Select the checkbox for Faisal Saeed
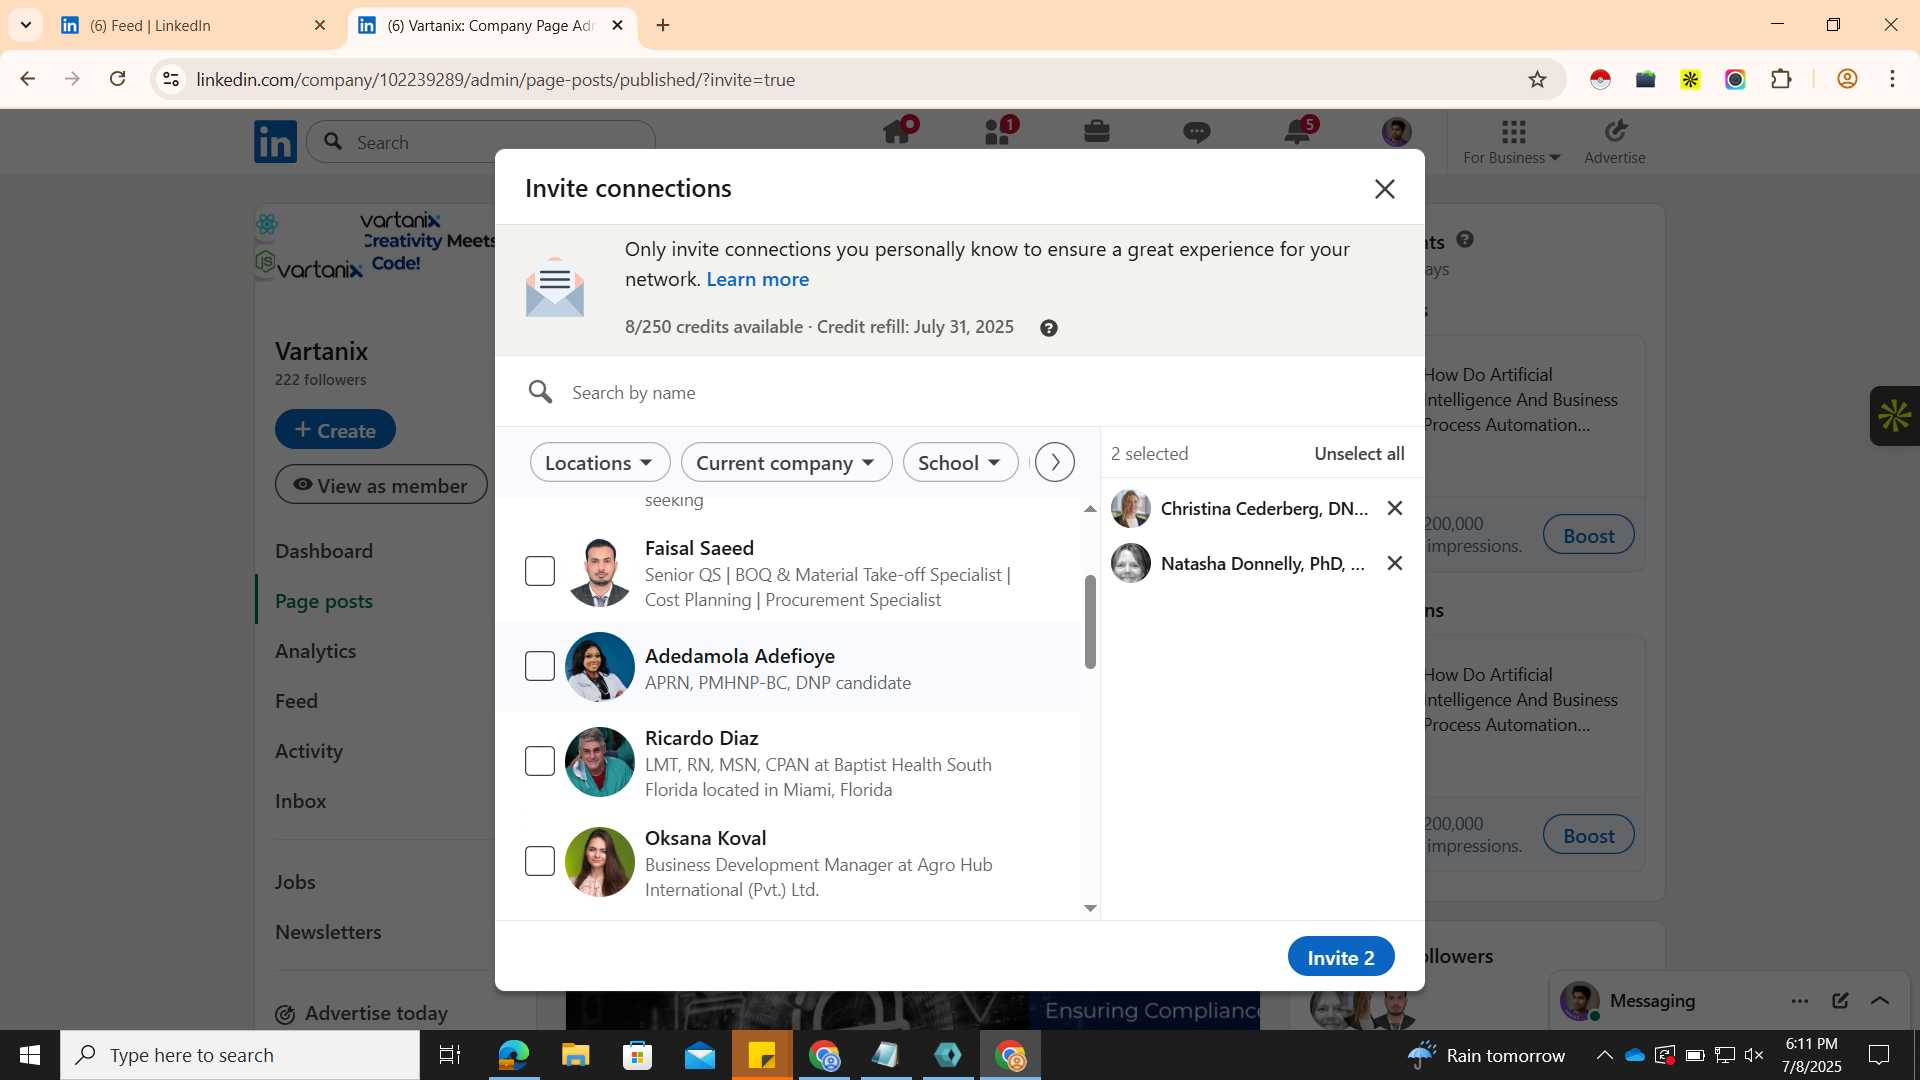 [x=540, y=571]
